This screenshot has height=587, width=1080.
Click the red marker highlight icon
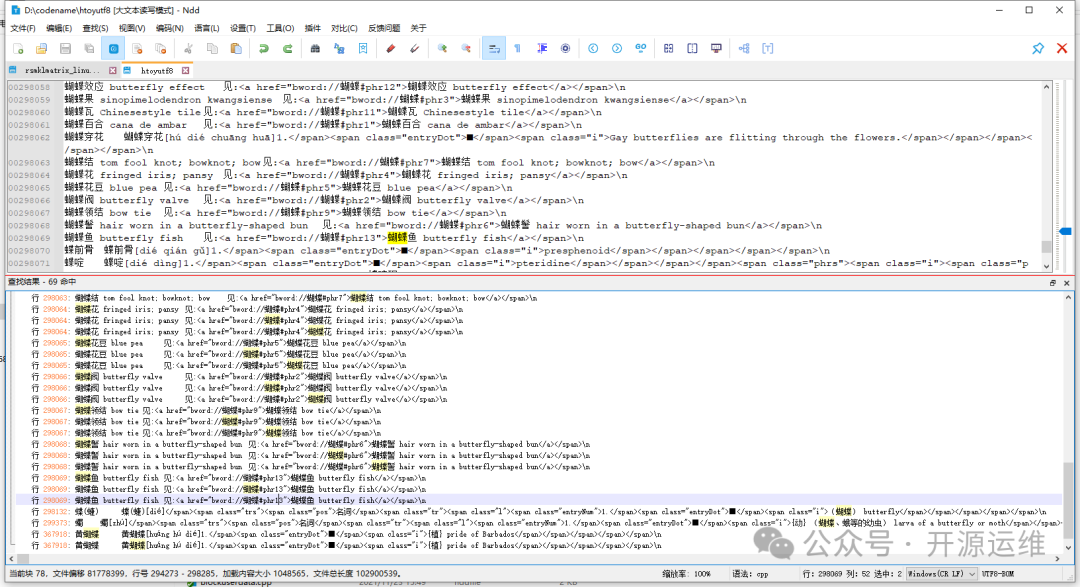click(391, 49)
